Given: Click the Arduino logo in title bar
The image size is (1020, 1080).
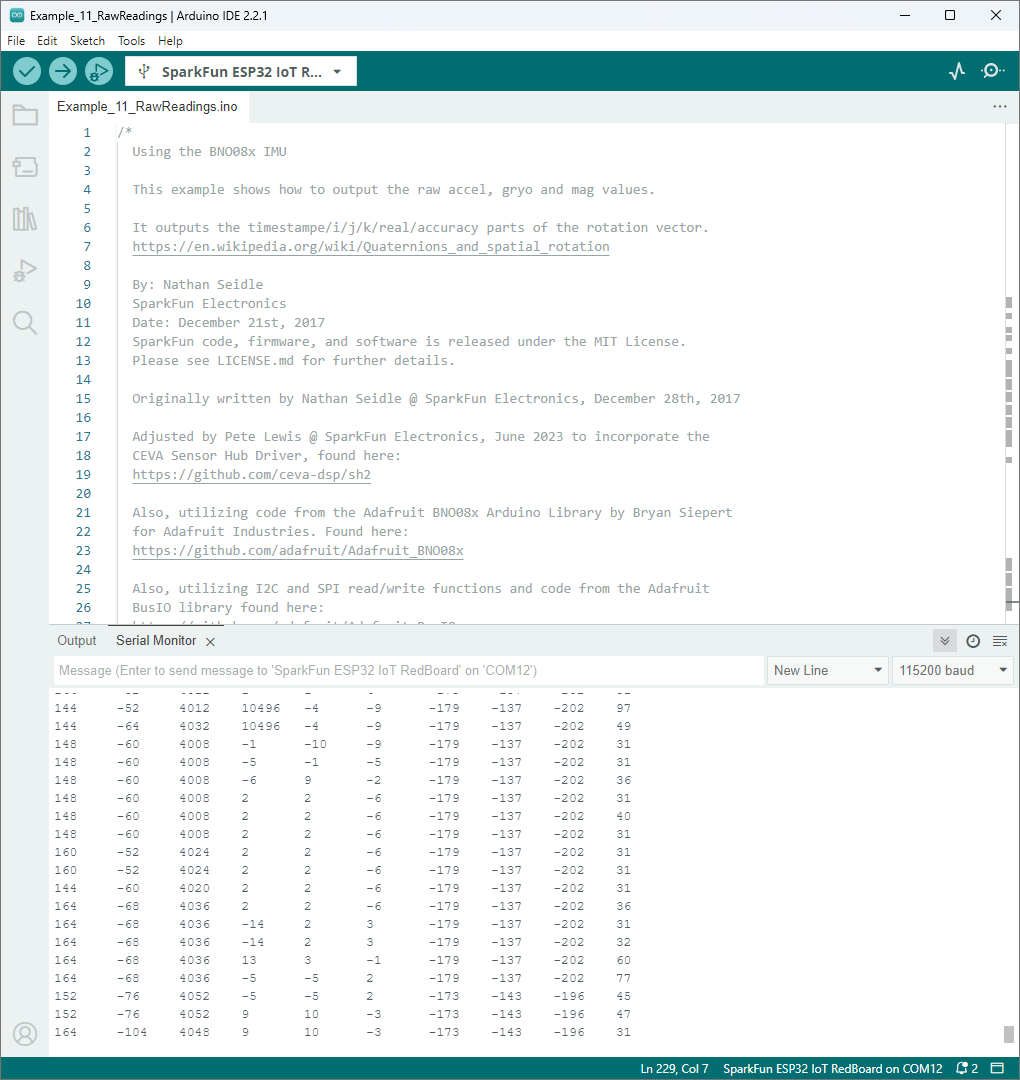Looking at the screenshot, I should coord(17,15).
